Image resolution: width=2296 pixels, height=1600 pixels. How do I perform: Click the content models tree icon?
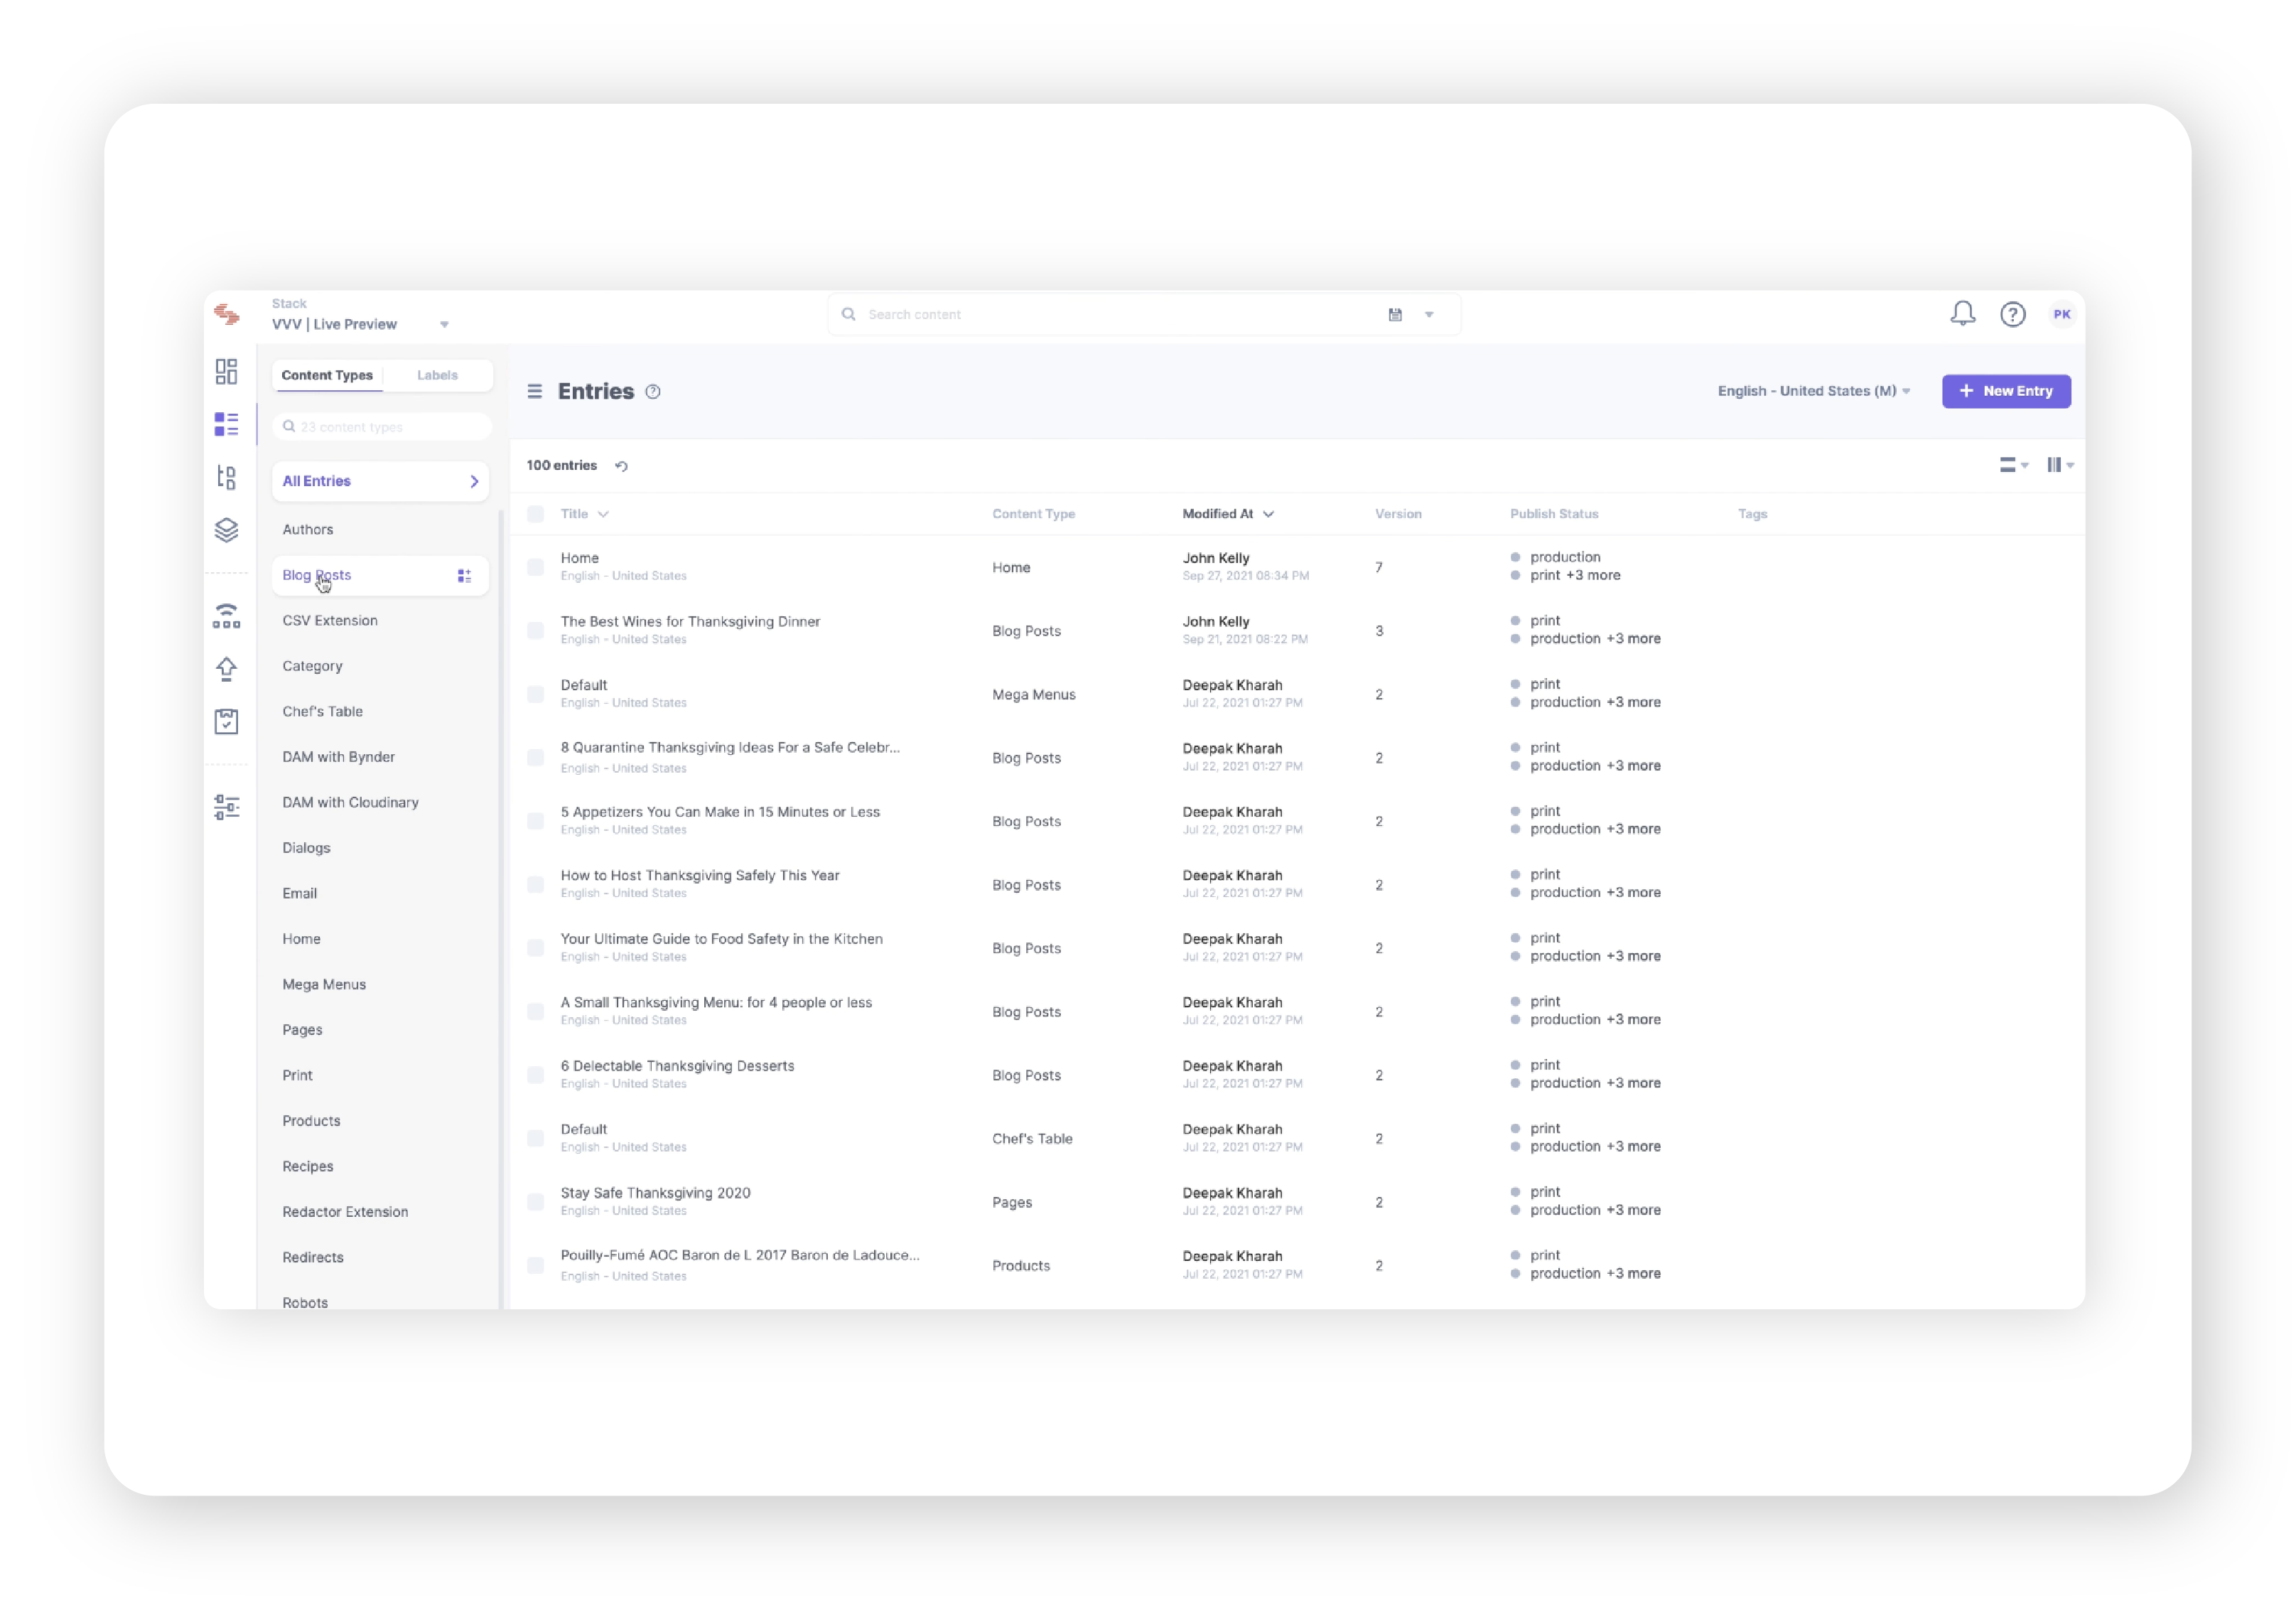226,477
